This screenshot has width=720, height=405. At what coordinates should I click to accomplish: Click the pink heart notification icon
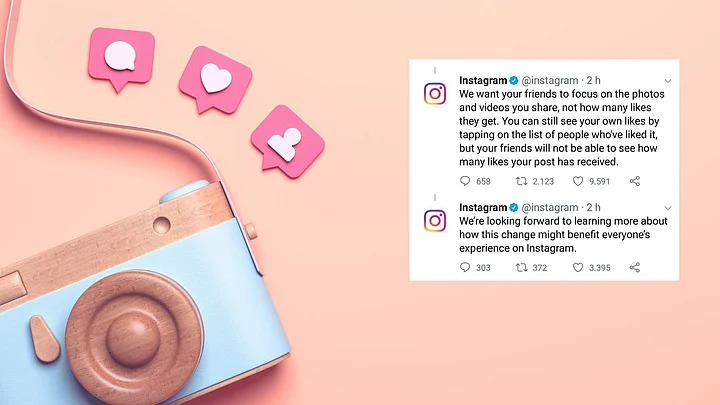(x=215, y=79)
